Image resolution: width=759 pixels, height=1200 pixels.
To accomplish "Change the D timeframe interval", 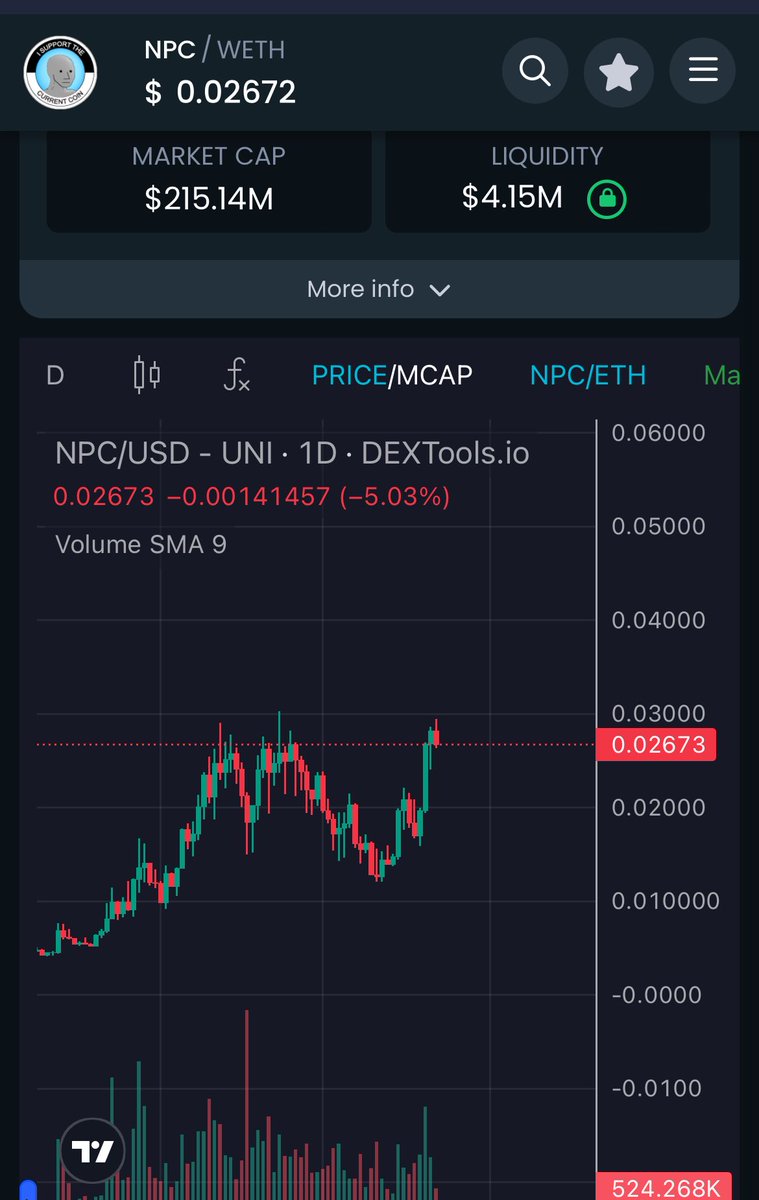I will coord(56,375).
